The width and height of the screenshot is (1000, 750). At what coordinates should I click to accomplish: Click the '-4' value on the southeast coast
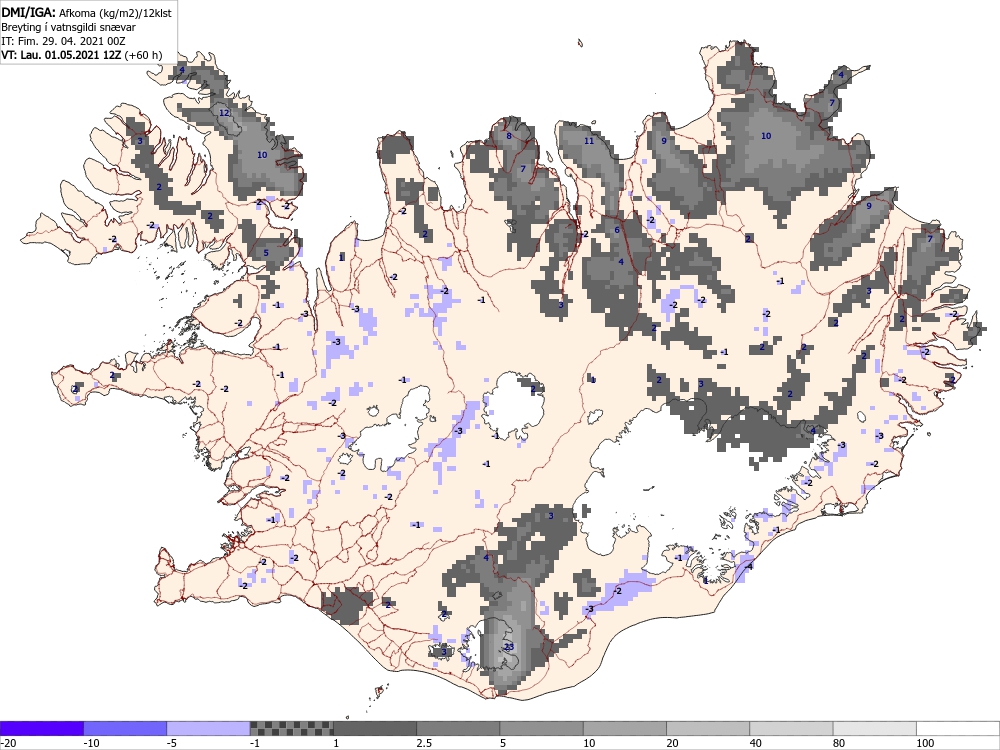[x=749, y=566]
